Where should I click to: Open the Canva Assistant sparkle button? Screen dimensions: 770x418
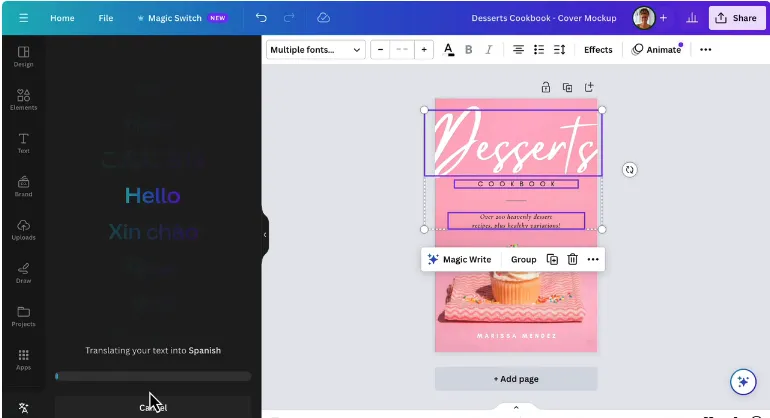743,382
